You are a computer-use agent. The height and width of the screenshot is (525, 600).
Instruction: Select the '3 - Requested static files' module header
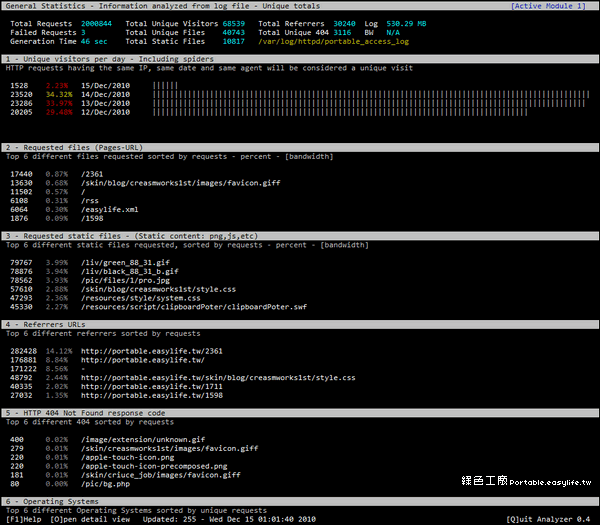tap(300, 236)
